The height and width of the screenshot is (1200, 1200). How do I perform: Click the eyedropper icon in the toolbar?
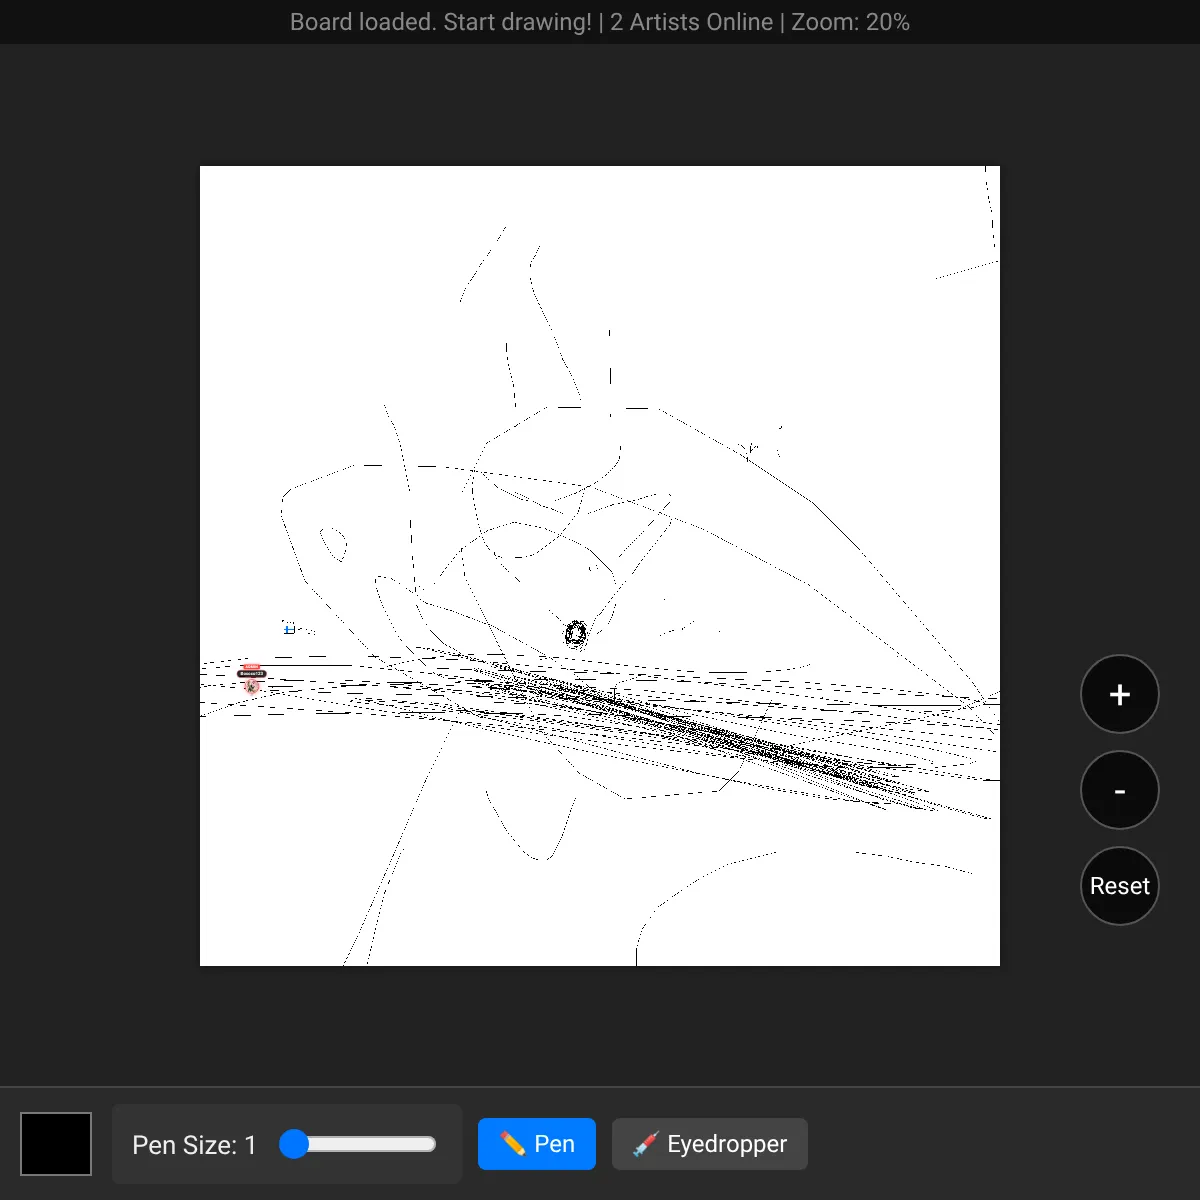(645, 1144)
